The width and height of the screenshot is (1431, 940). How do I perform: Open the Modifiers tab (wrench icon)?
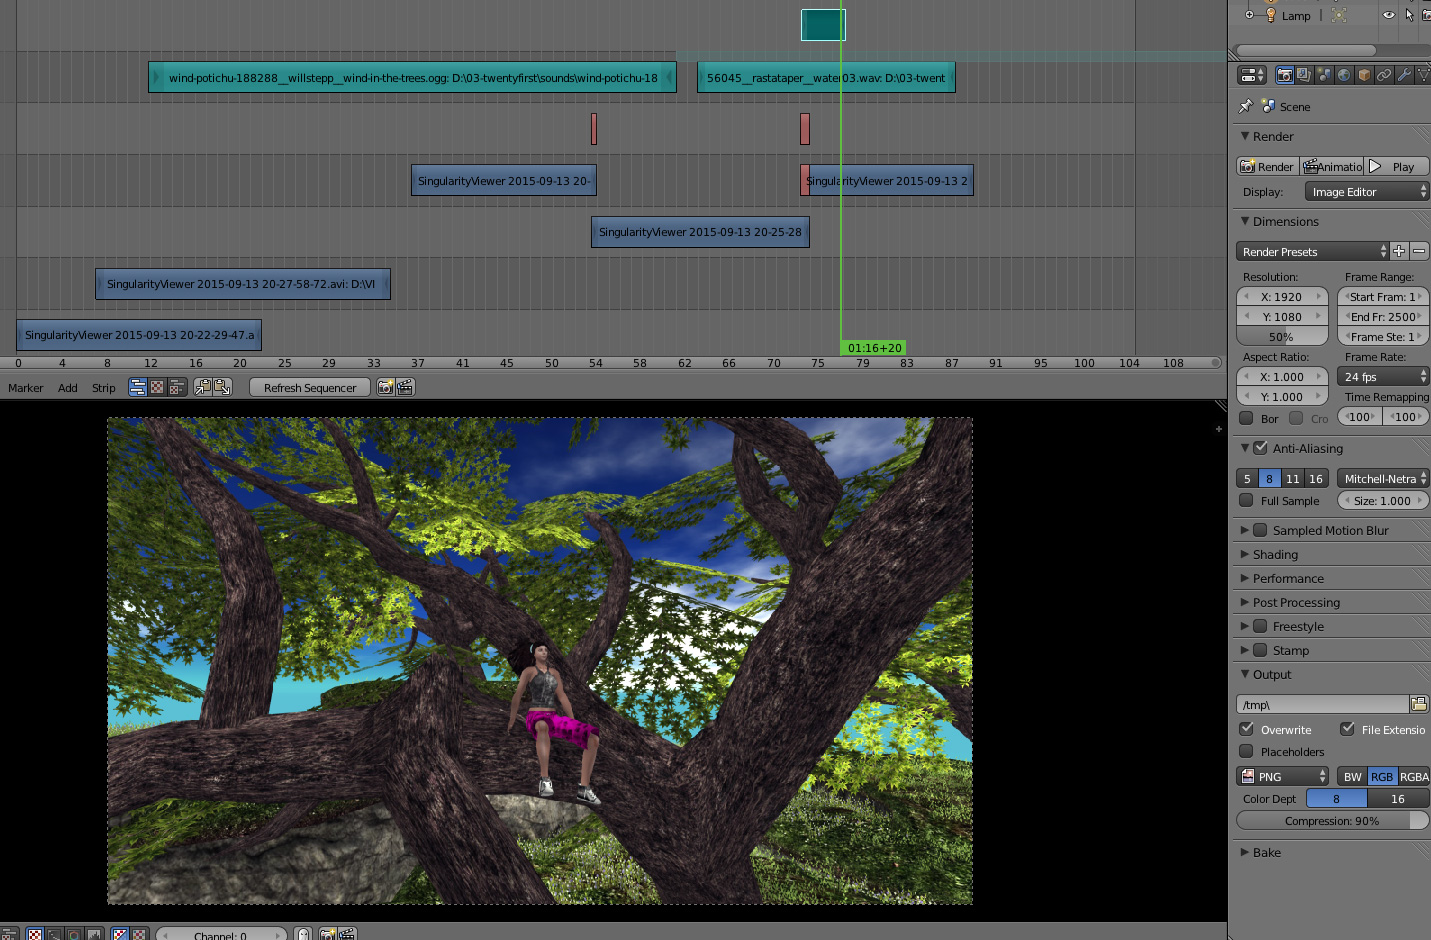1404,75
